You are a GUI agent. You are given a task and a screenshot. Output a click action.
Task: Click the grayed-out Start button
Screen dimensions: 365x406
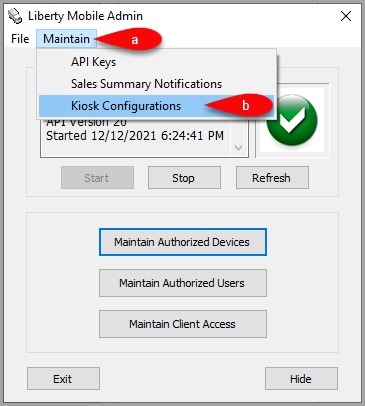point(97,178)
